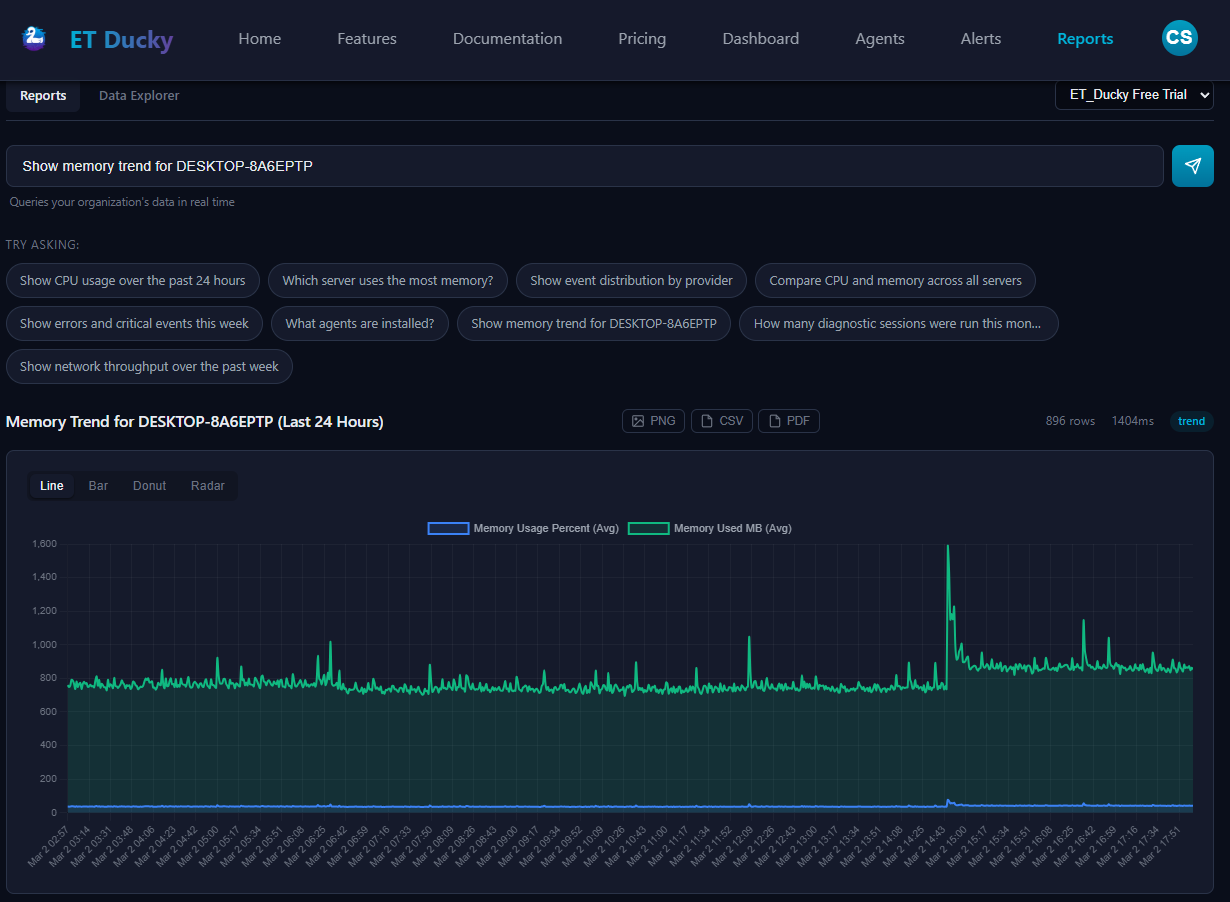Open the Dashboard page from the navbar
The width and height of the screenshot is (1230, 902).
click(760, 38)
